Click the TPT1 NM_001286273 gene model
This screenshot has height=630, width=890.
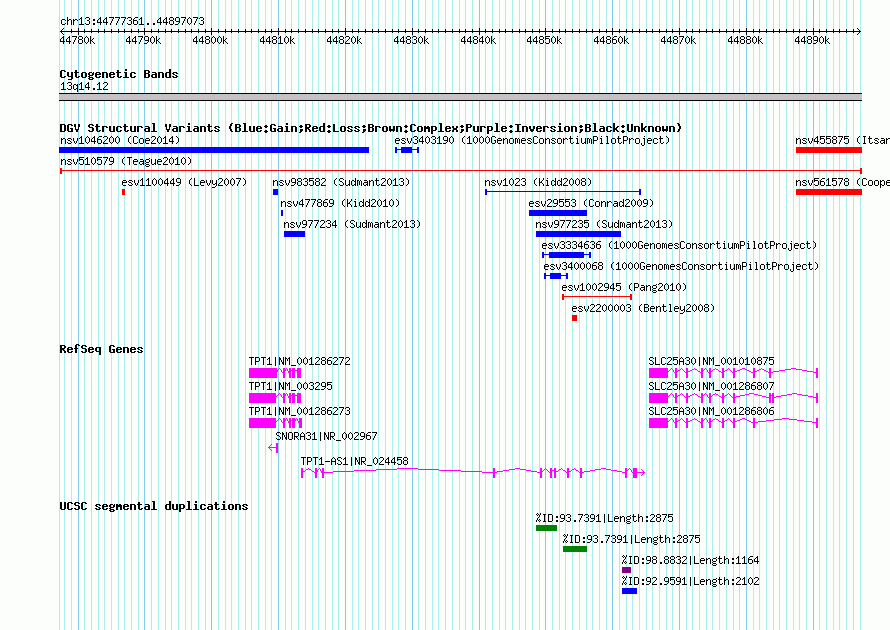tap(275, 423)
